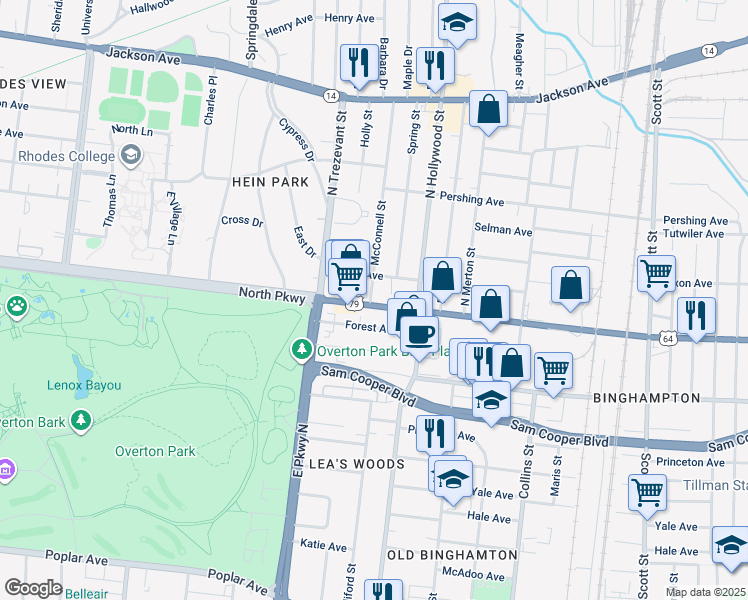Screen dimensions: 748x600
Task: Click the Princeton Ave street label
Action: (690, 462)
